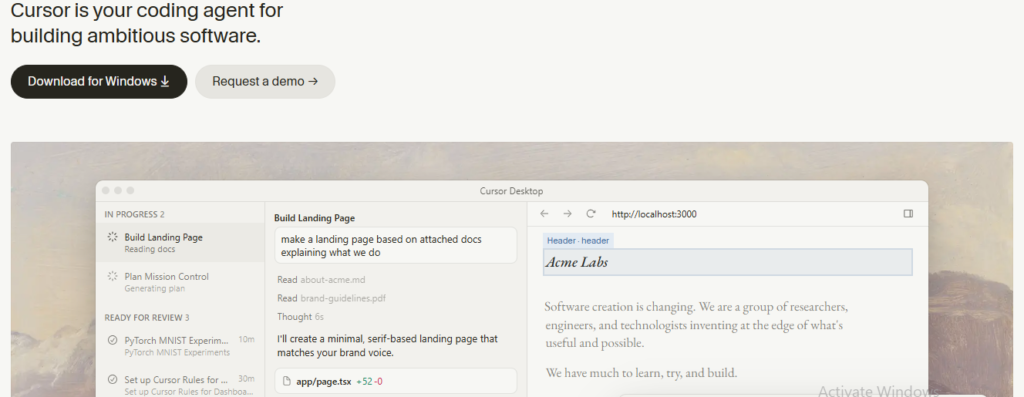Click the red close dot of Cursor Desktop
Image resolution: width=1024 pixels, height=397 pixels.
point(106,190)
